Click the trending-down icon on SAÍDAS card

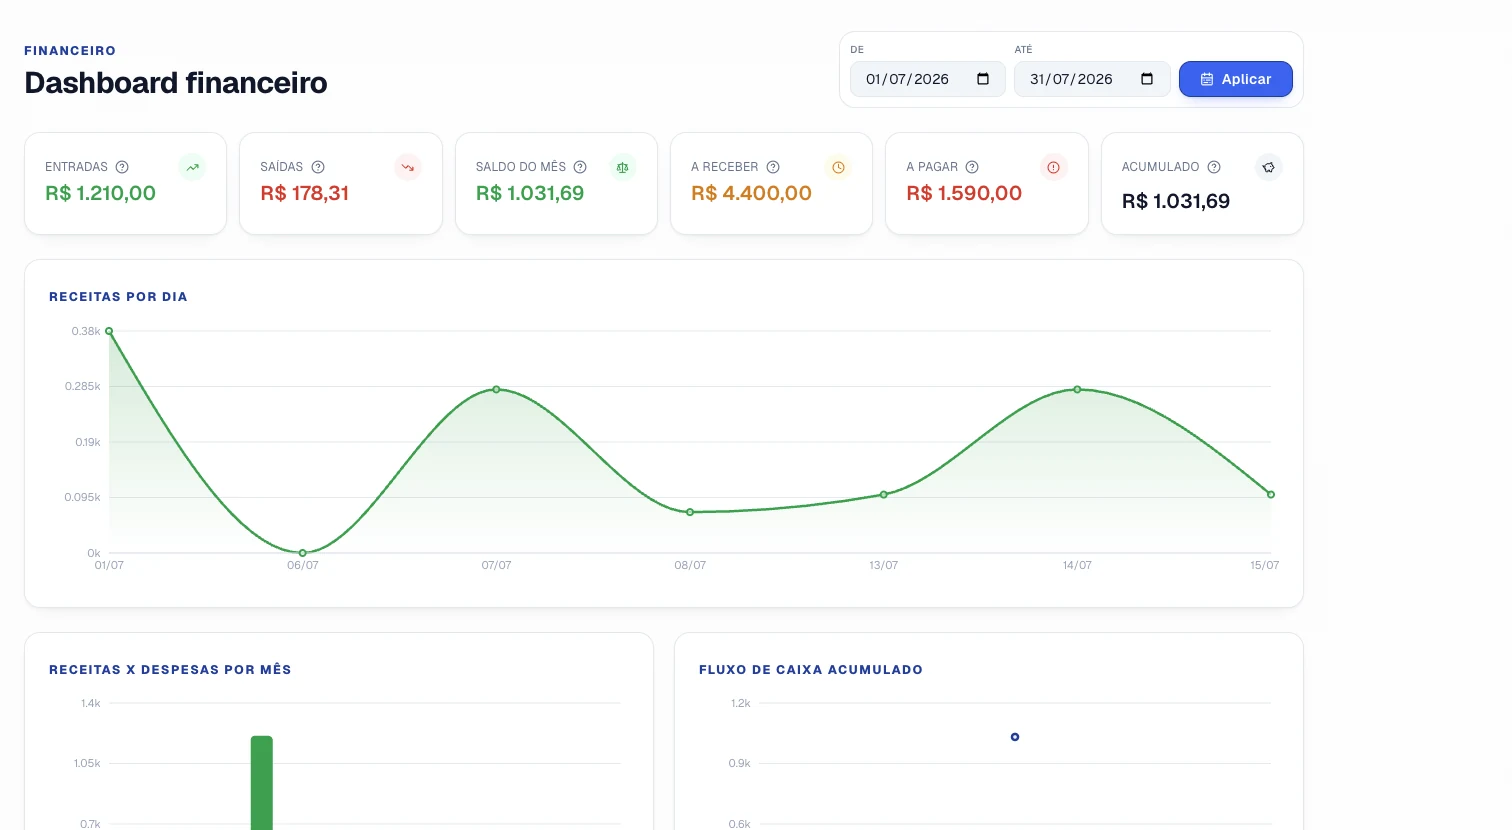[x=408, y=167]
